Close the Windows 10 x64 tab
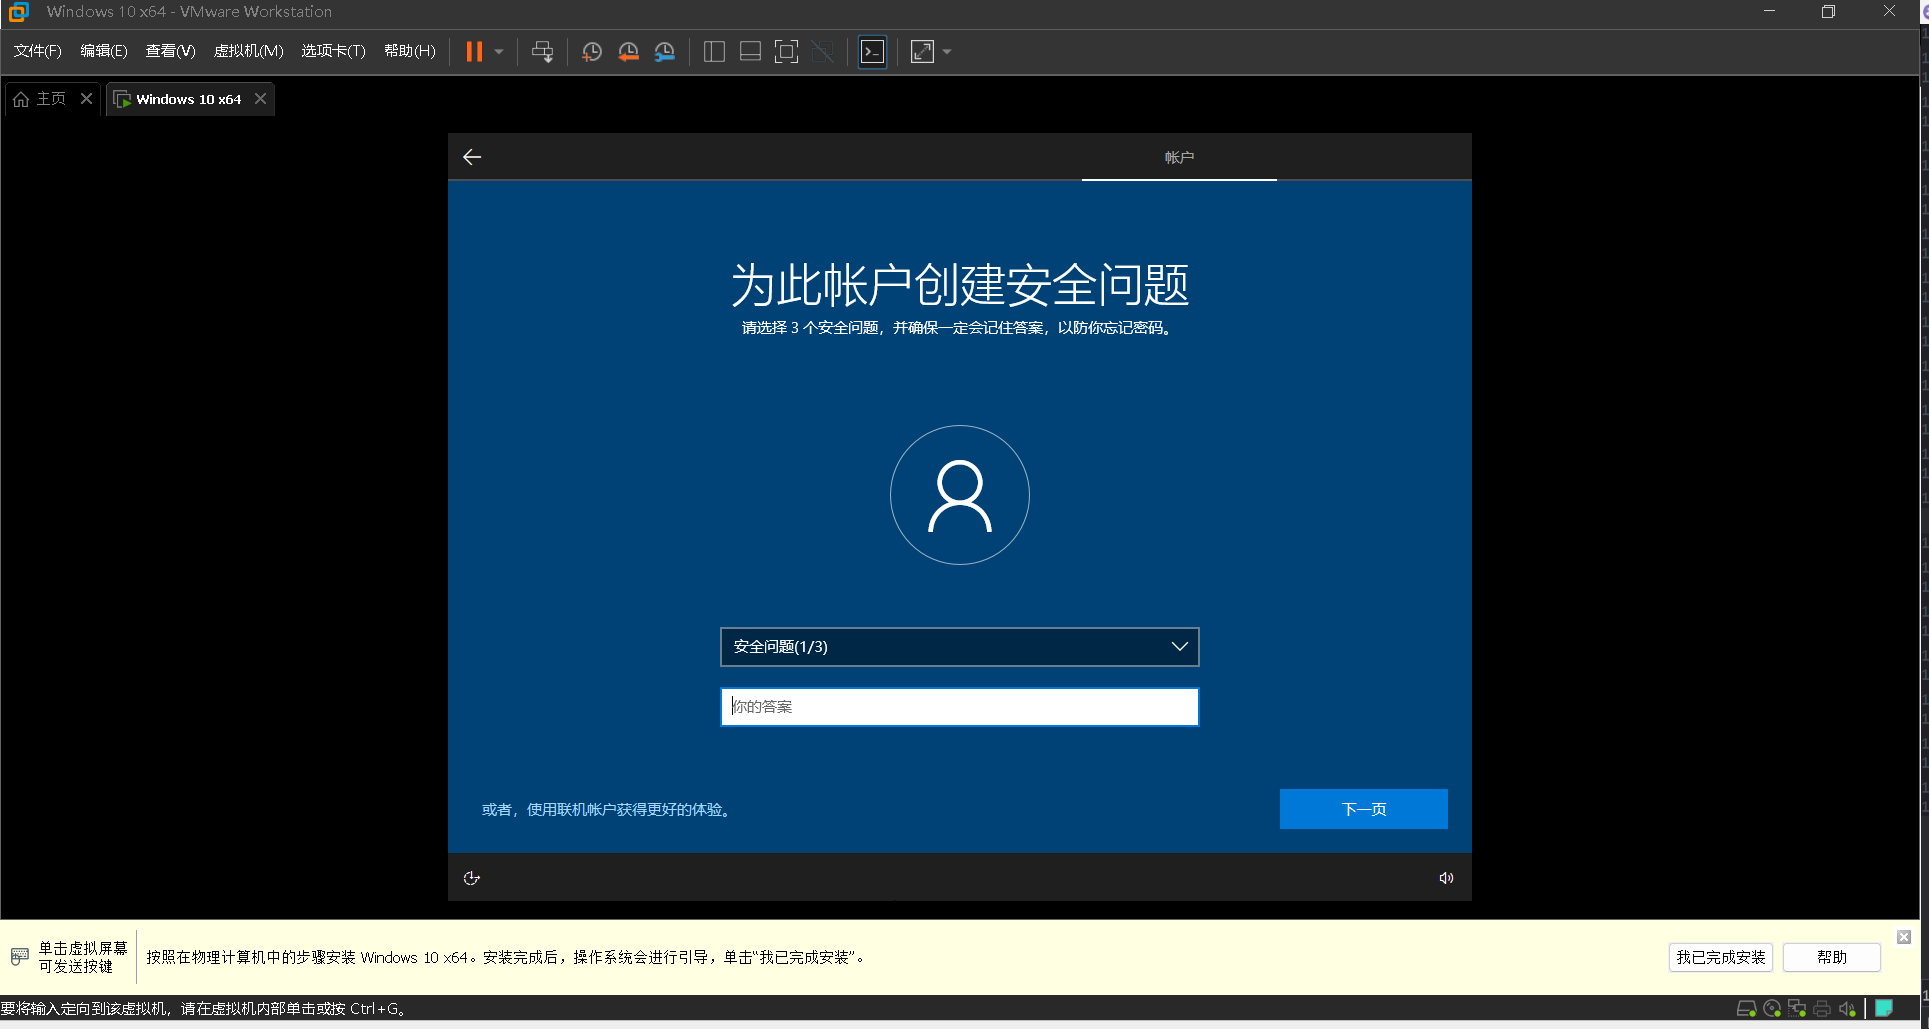The height and width of the screenshot is (1029, 1929). pos(260,98)
